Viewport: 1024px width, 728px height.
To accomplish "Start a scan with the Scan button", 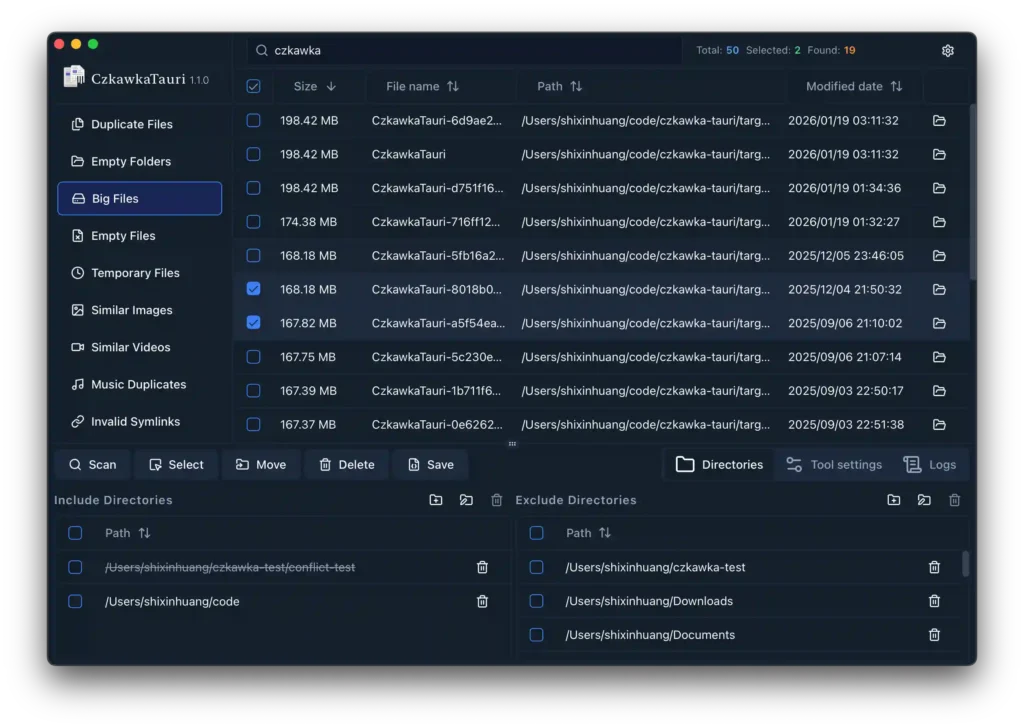I will tap(93, 465).
